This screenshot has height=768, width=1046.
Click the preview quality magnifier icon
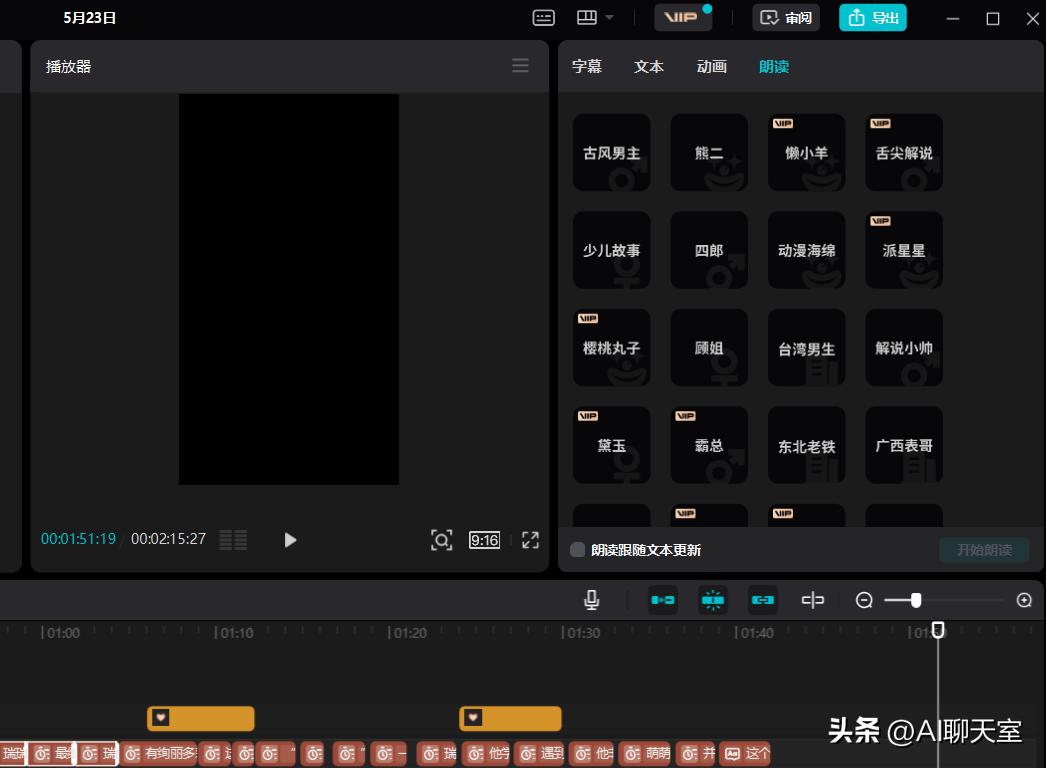coord(442,540)
